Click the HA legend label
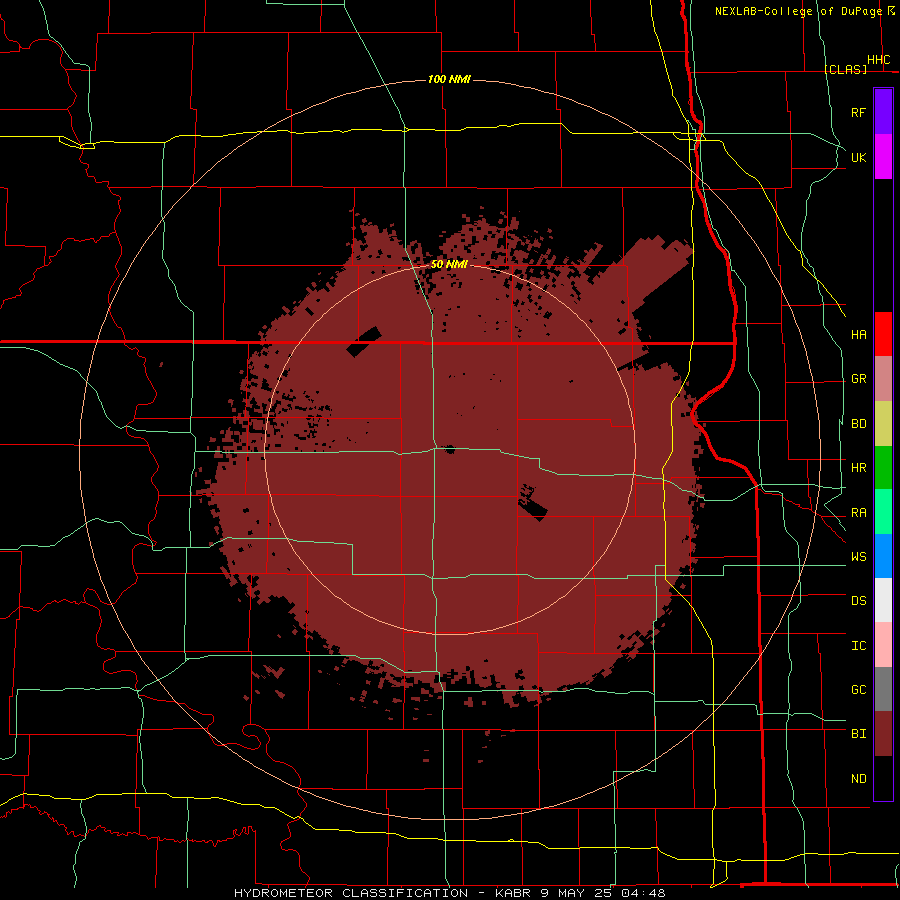900x900 pixels. pyautogui.click(x=858, y=334)
